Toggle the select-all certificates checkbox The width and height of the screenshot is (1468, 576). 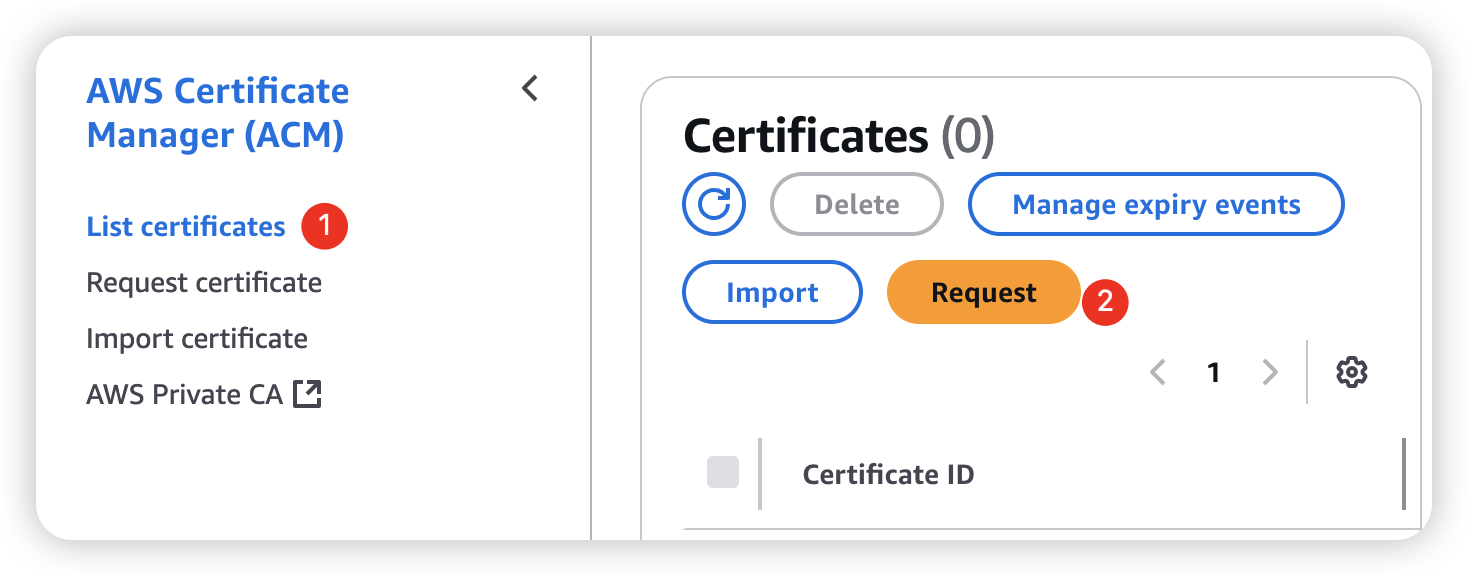point(722,472)
